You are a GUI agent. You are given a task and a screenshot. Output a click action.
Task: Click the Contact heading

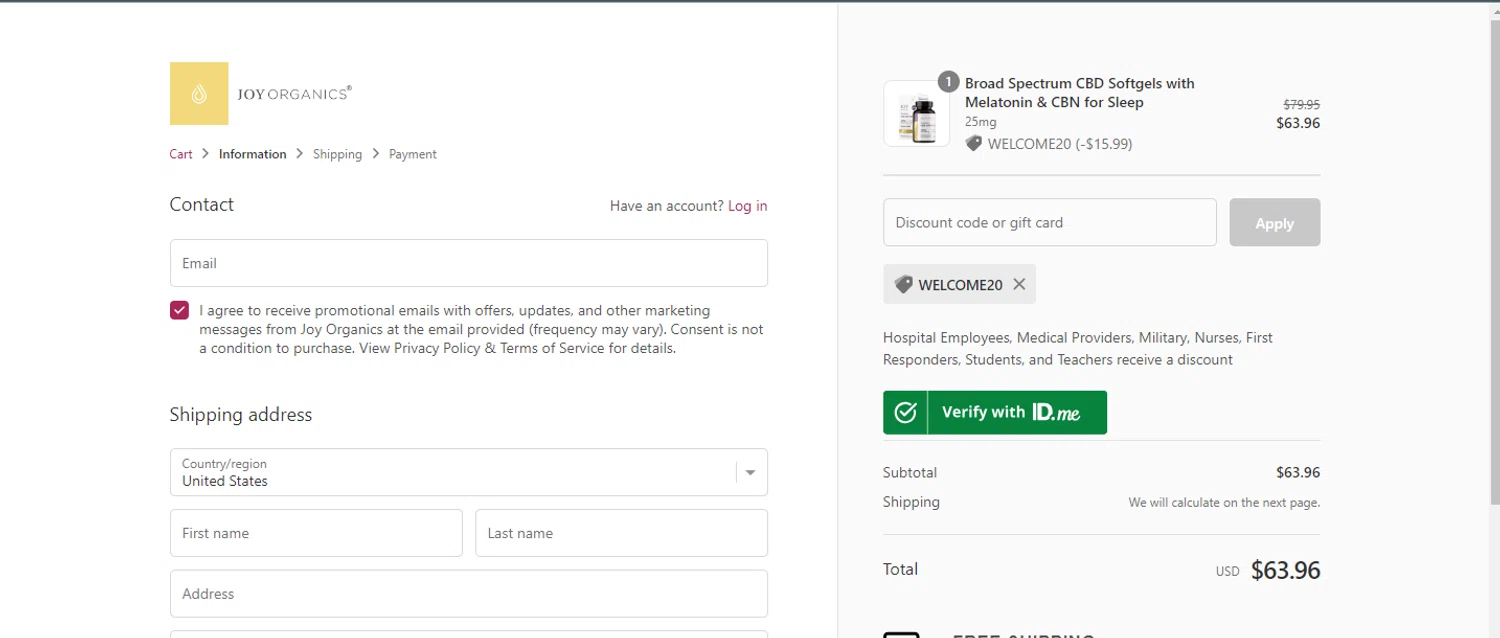coord(202,204)
